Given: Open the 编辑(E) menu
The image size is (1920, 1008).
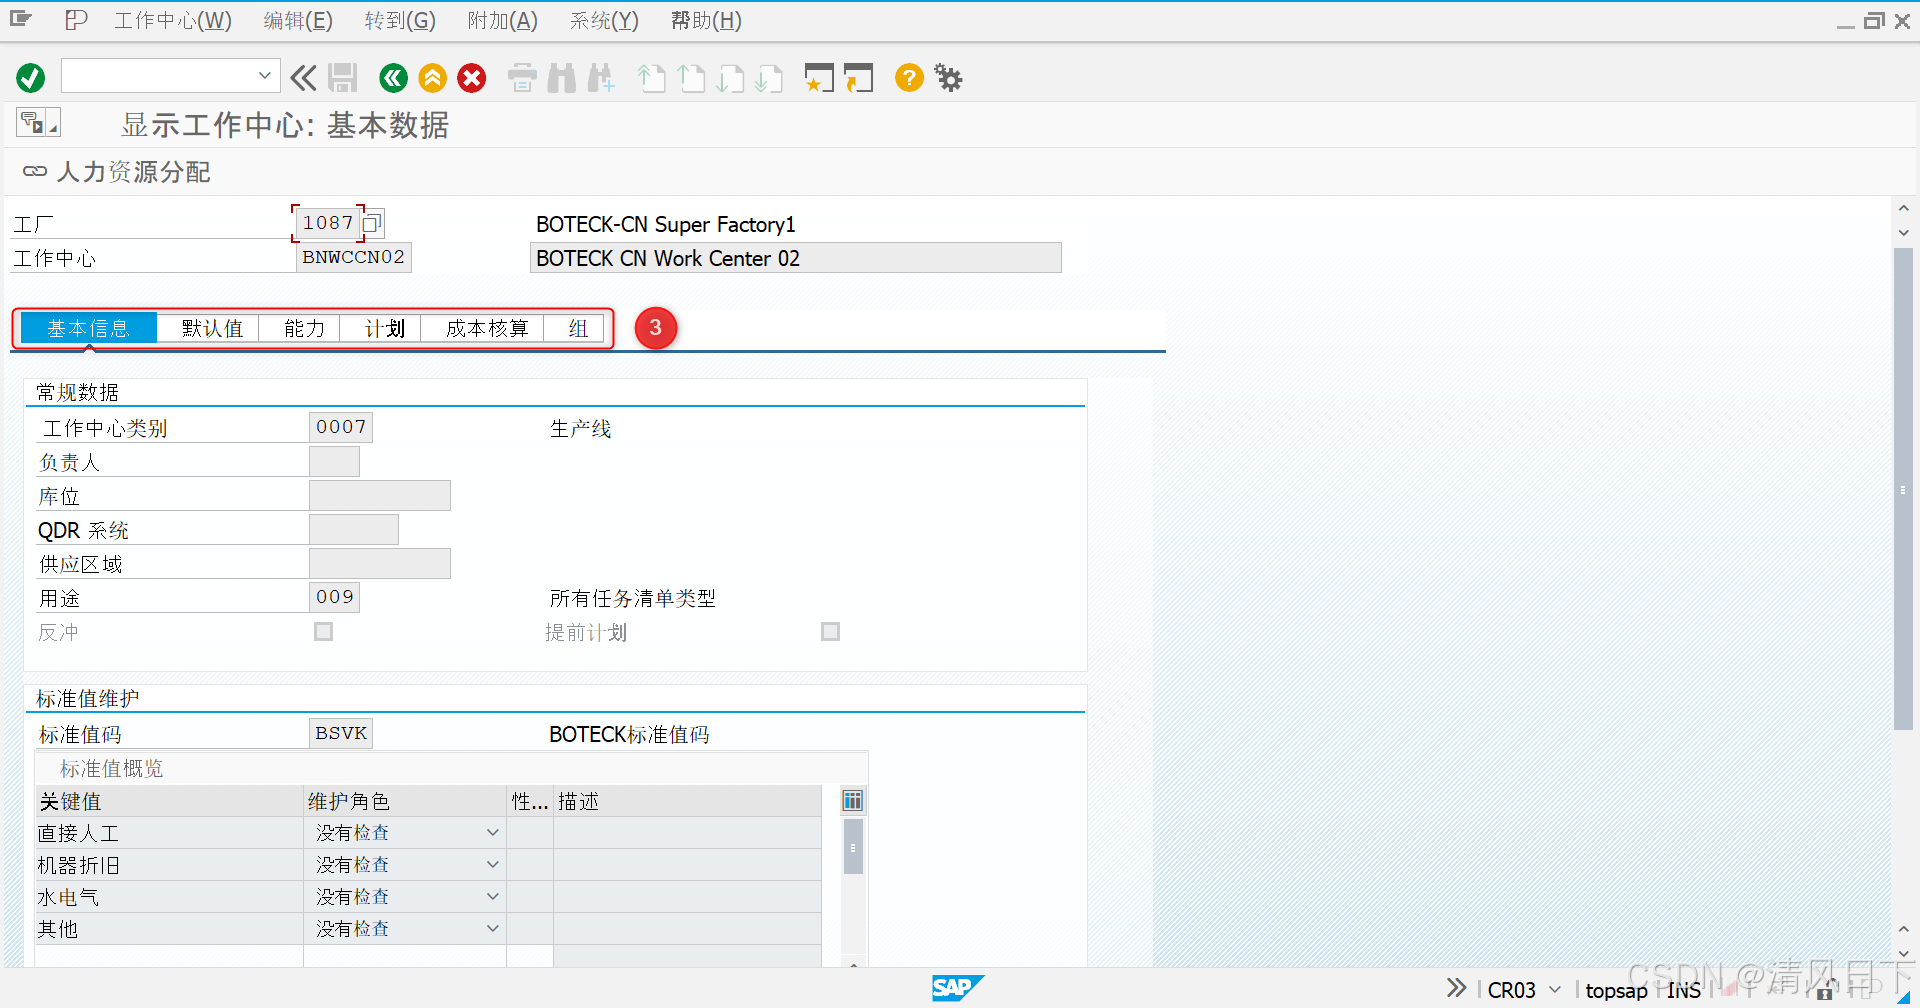Looking at the screenshot, I should (x=298, y=21).
